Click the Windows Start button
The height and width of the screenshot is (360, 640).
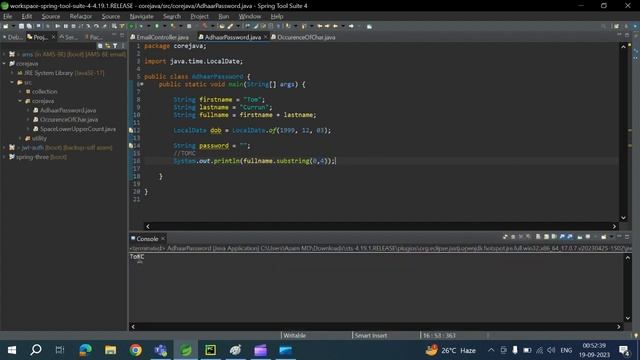click(x=12, y=350)
